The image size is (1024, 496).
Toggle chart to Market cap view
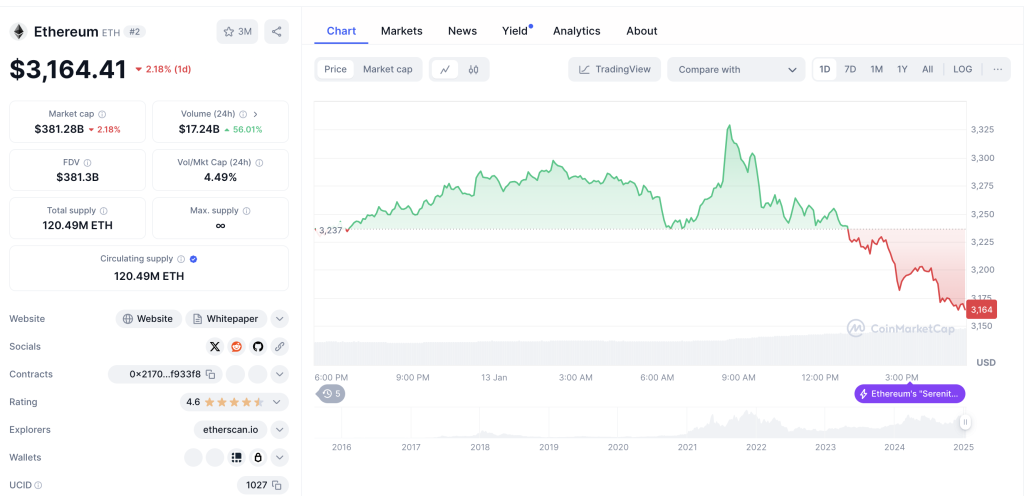point(387,69)
